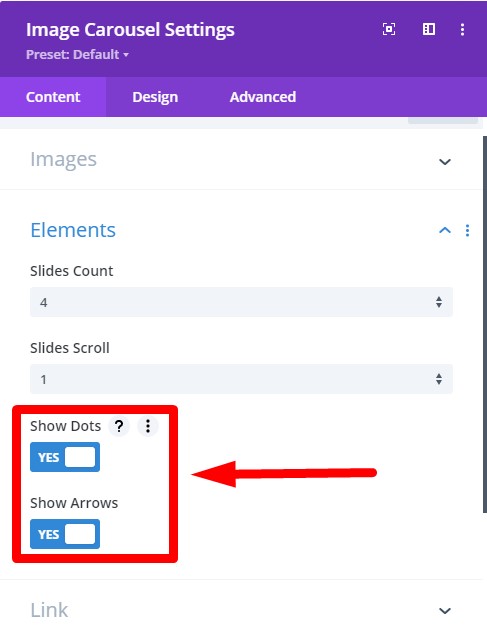The width and height of the screenshot is (487, 630).
Task: Click the Slides Scroll label
Action: (x=70, y=348)
